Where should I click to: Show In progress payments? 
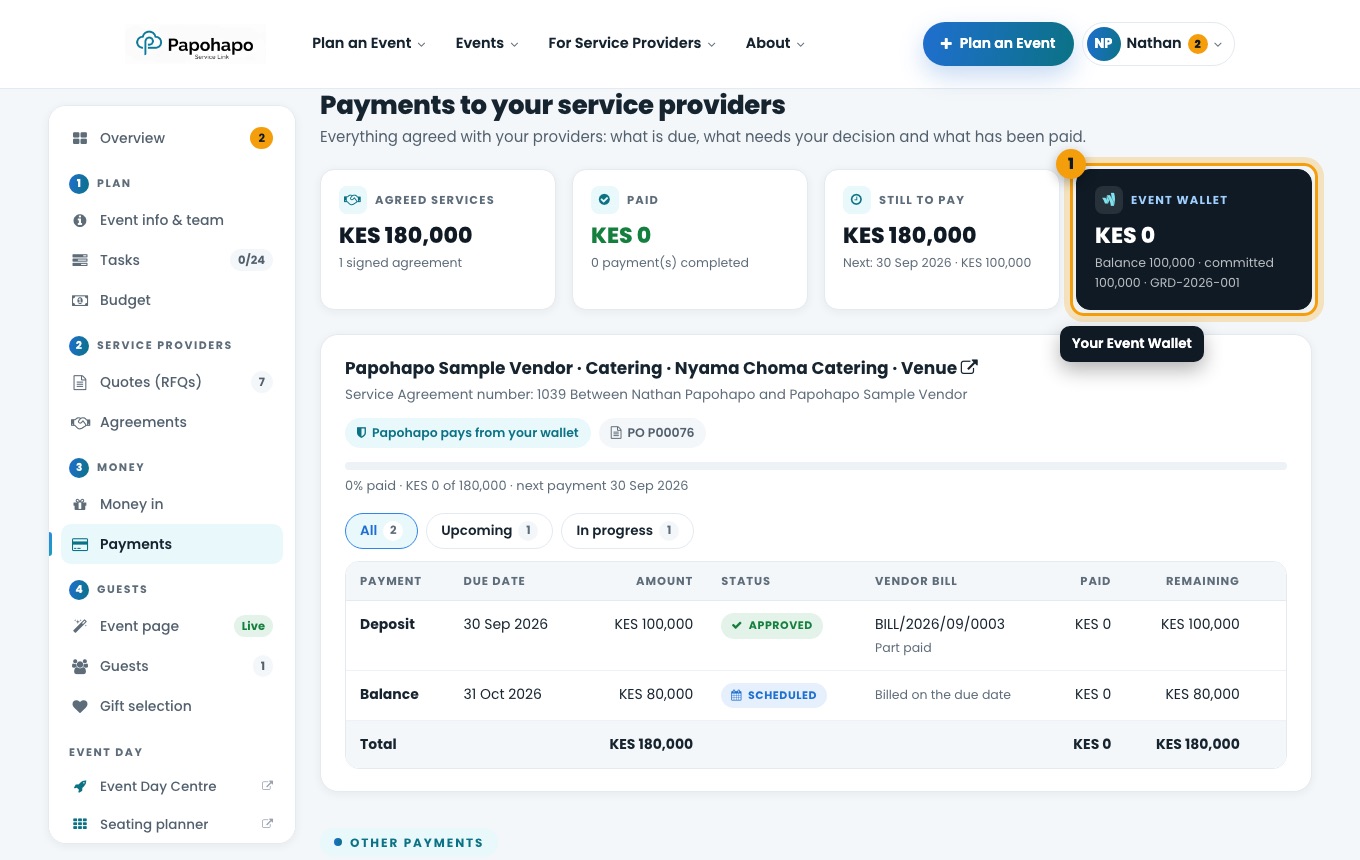click(627, 531)
